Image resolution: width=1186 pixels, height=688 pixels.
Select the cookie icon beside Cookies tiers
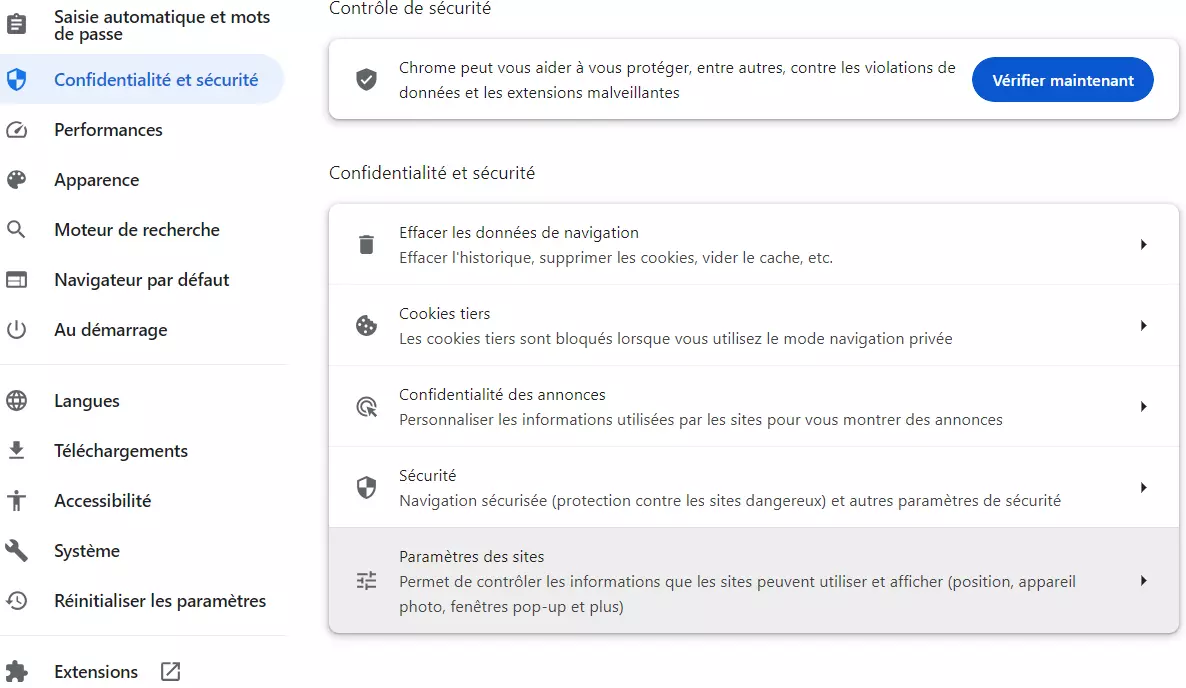[368, 325]
